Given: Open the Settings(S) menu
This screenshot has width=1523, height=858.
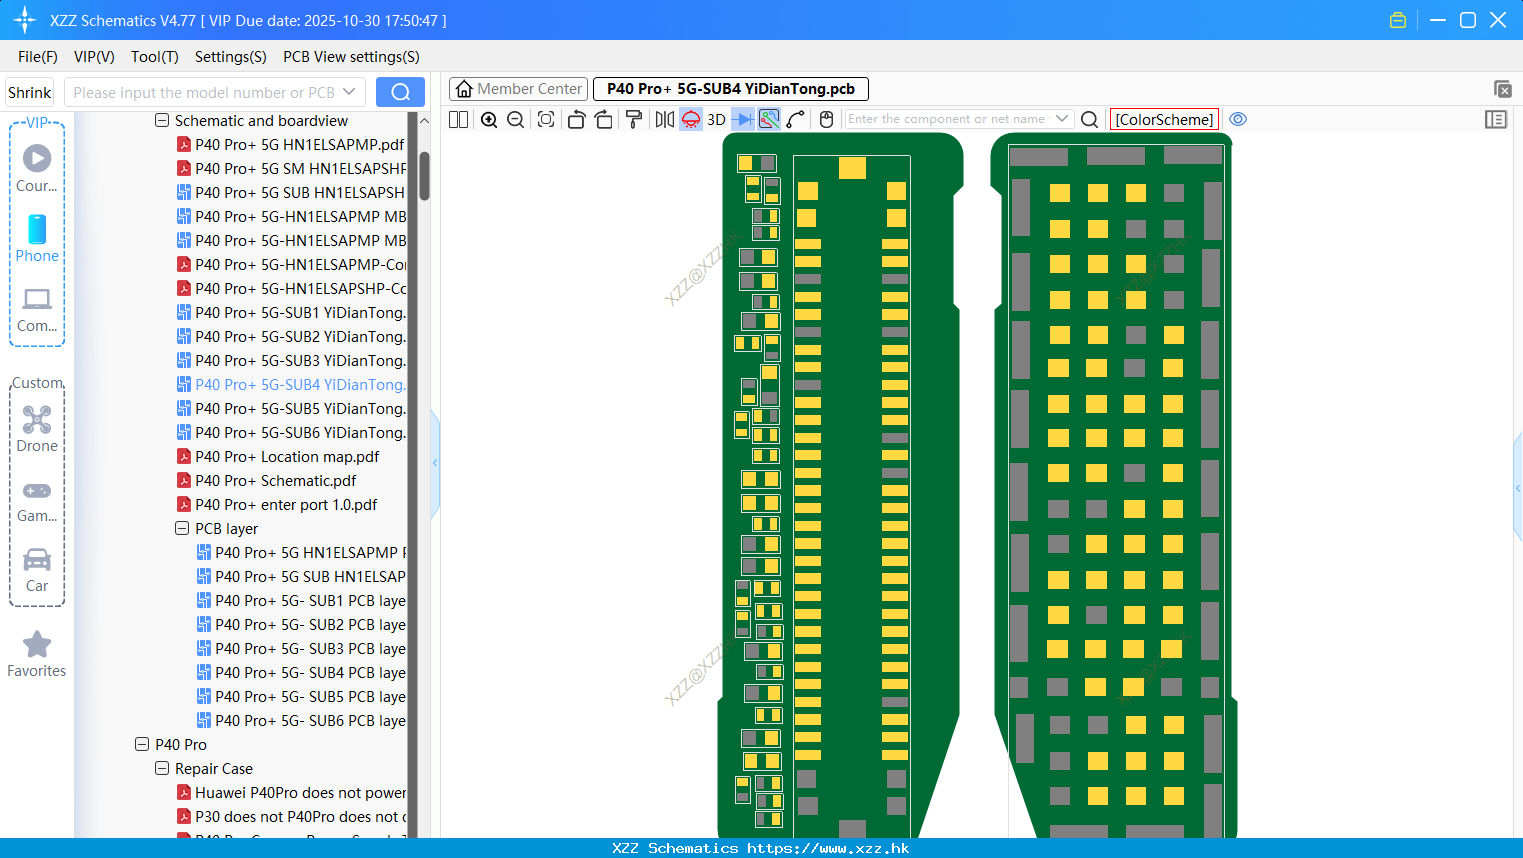Looking at the screenshot, I should 231,57.
